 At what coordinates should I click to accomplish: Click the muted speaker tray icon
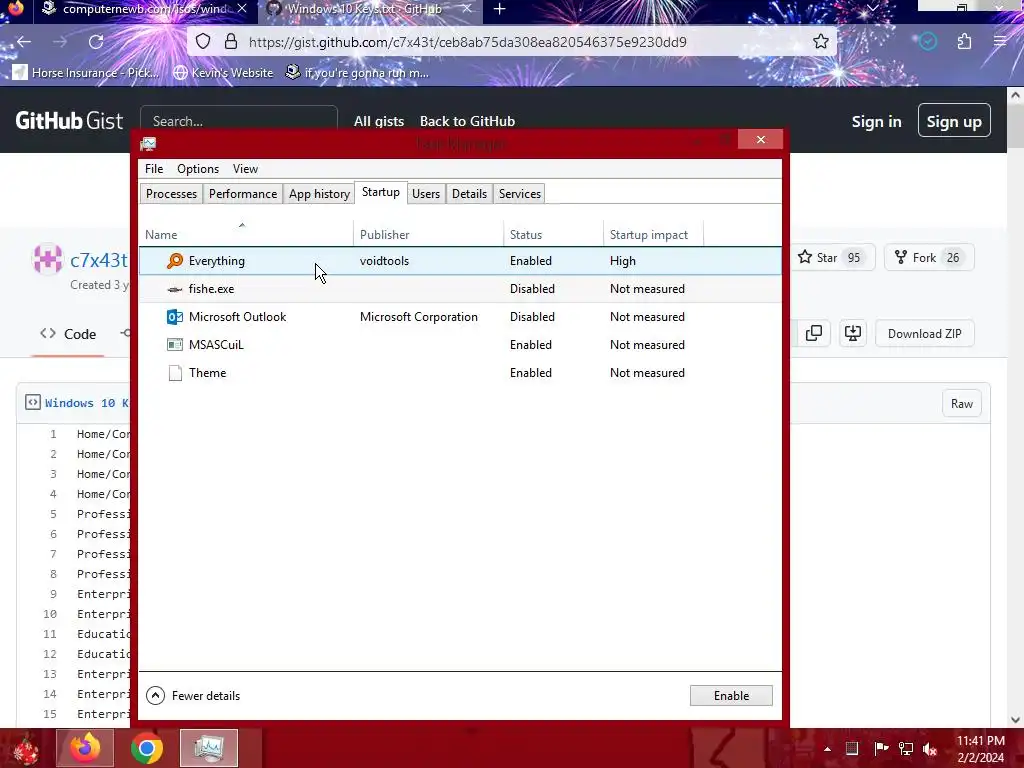(930, 748)
